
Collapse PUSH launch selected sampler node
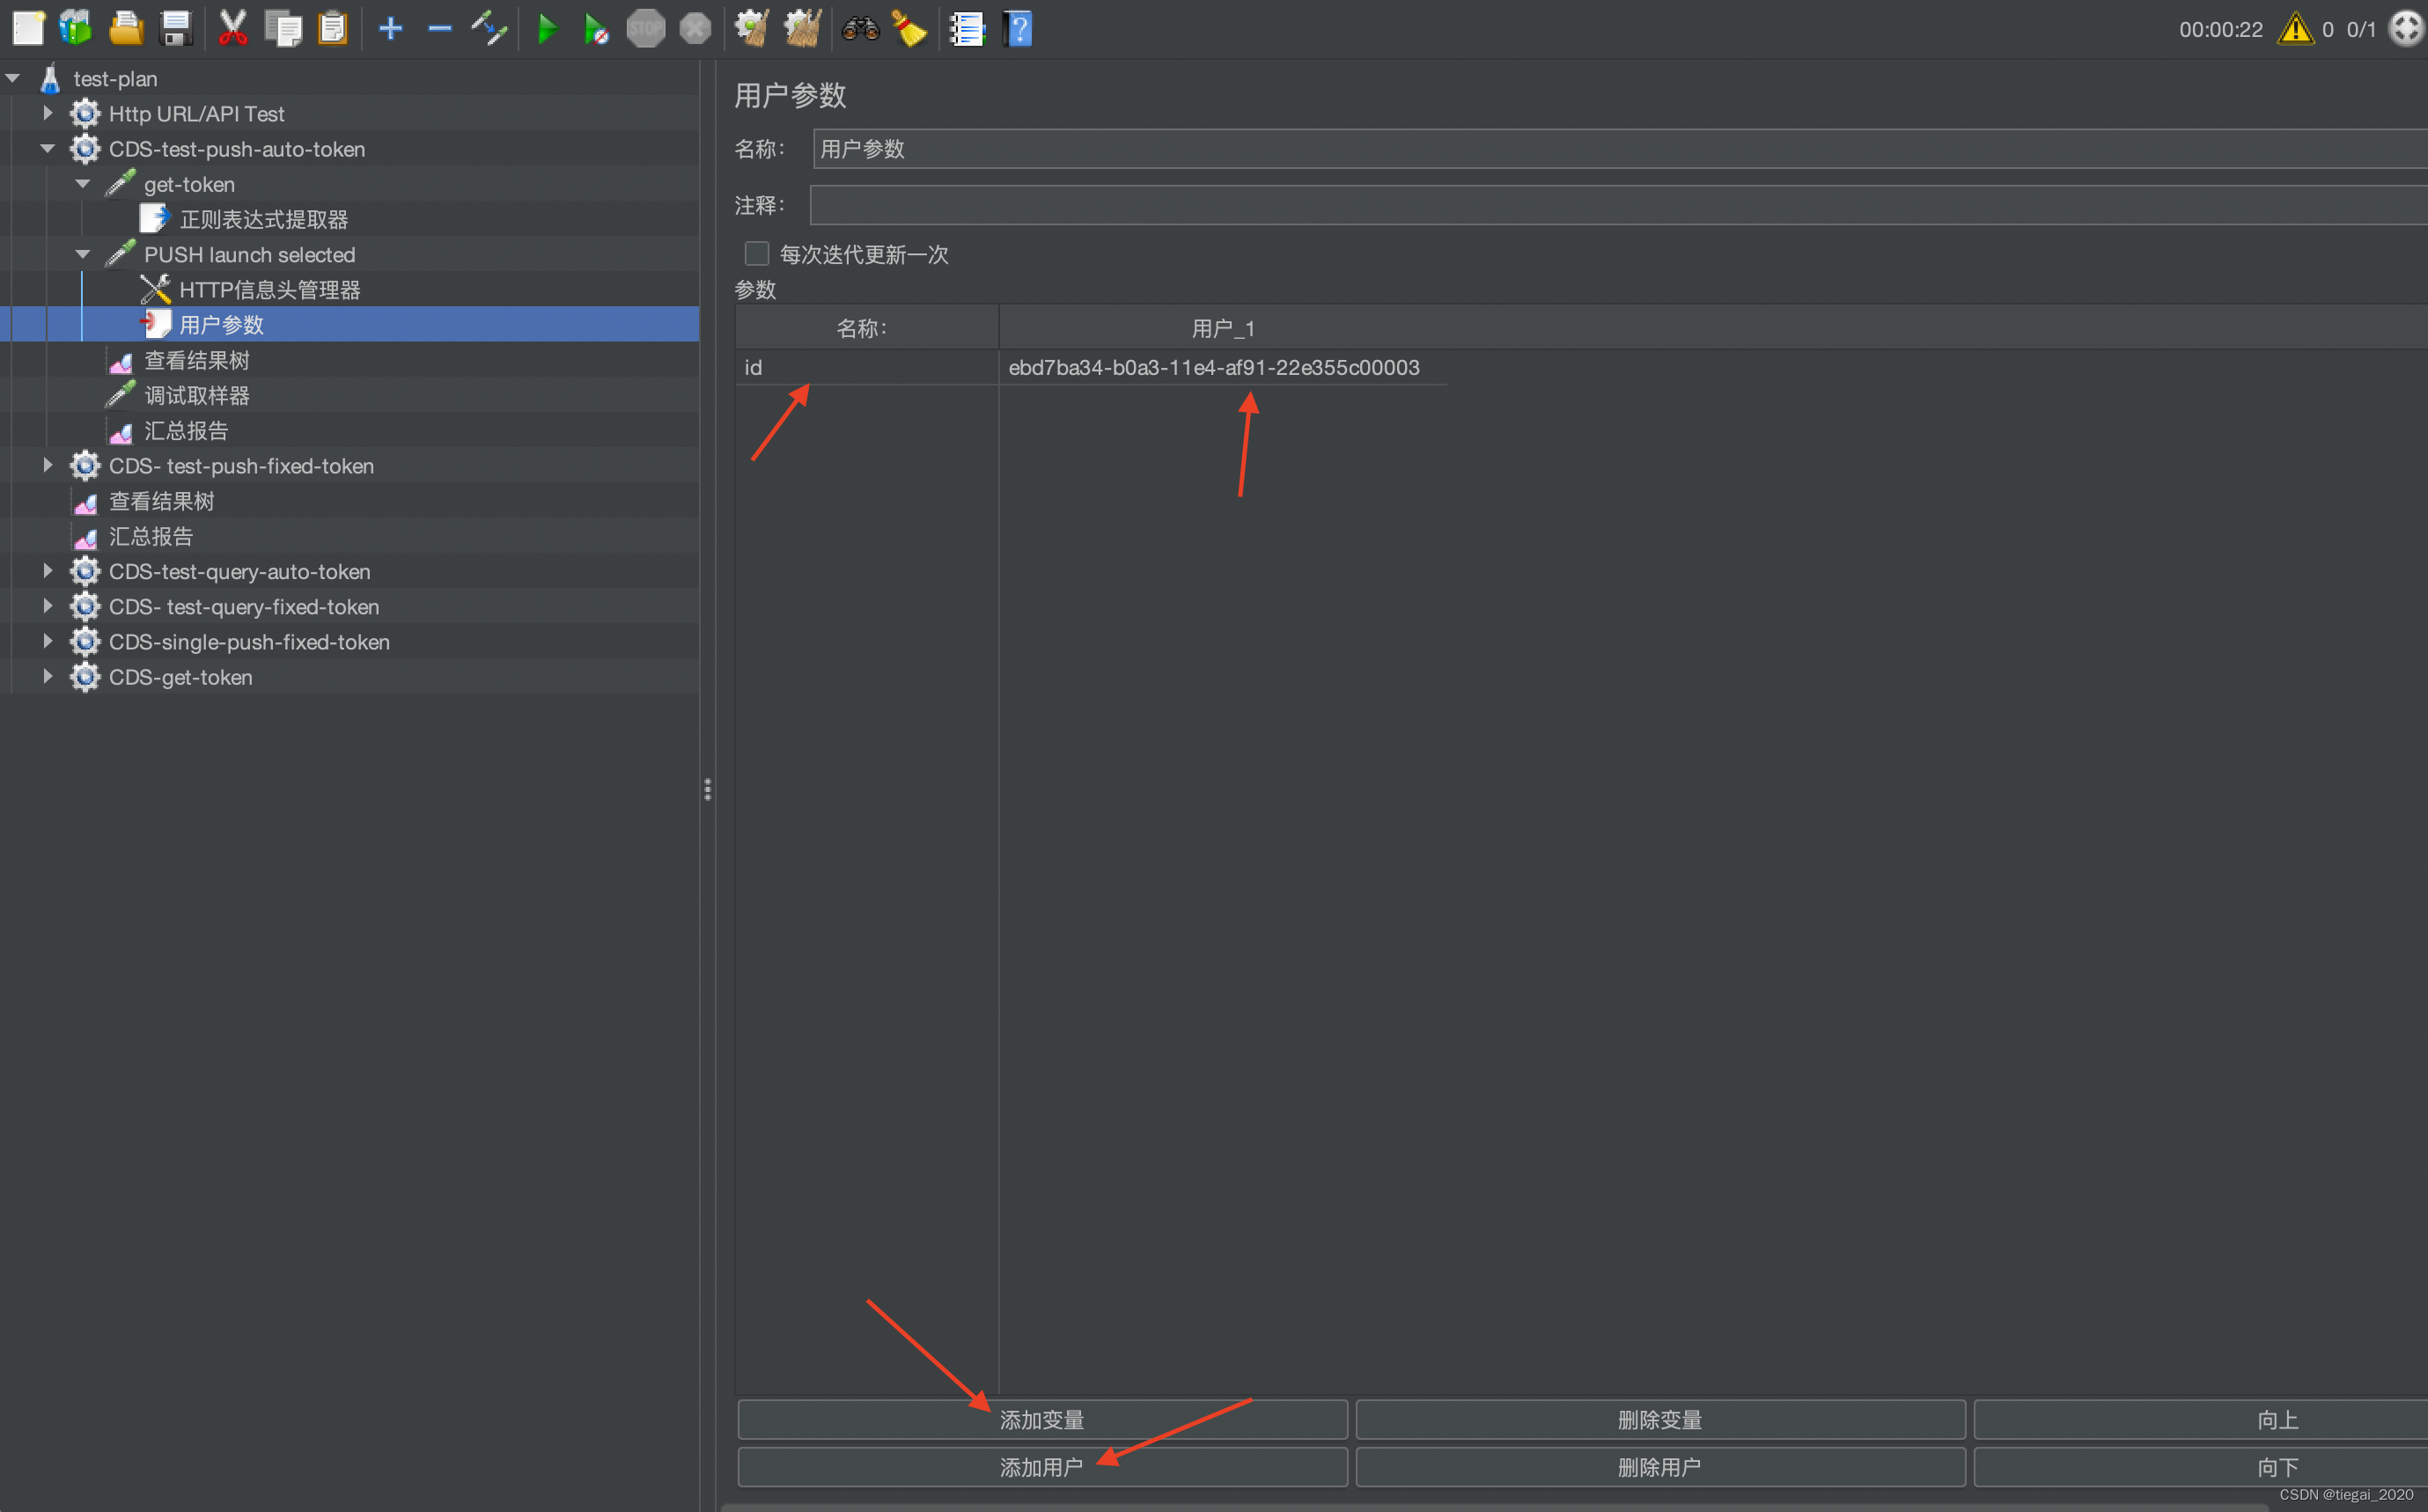tap(84, 254)
